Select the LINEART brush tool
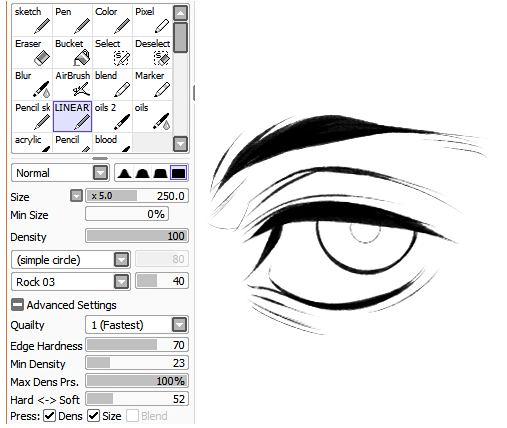The width and height of the screenshot is (507, 428). click(x=72, y=116)
